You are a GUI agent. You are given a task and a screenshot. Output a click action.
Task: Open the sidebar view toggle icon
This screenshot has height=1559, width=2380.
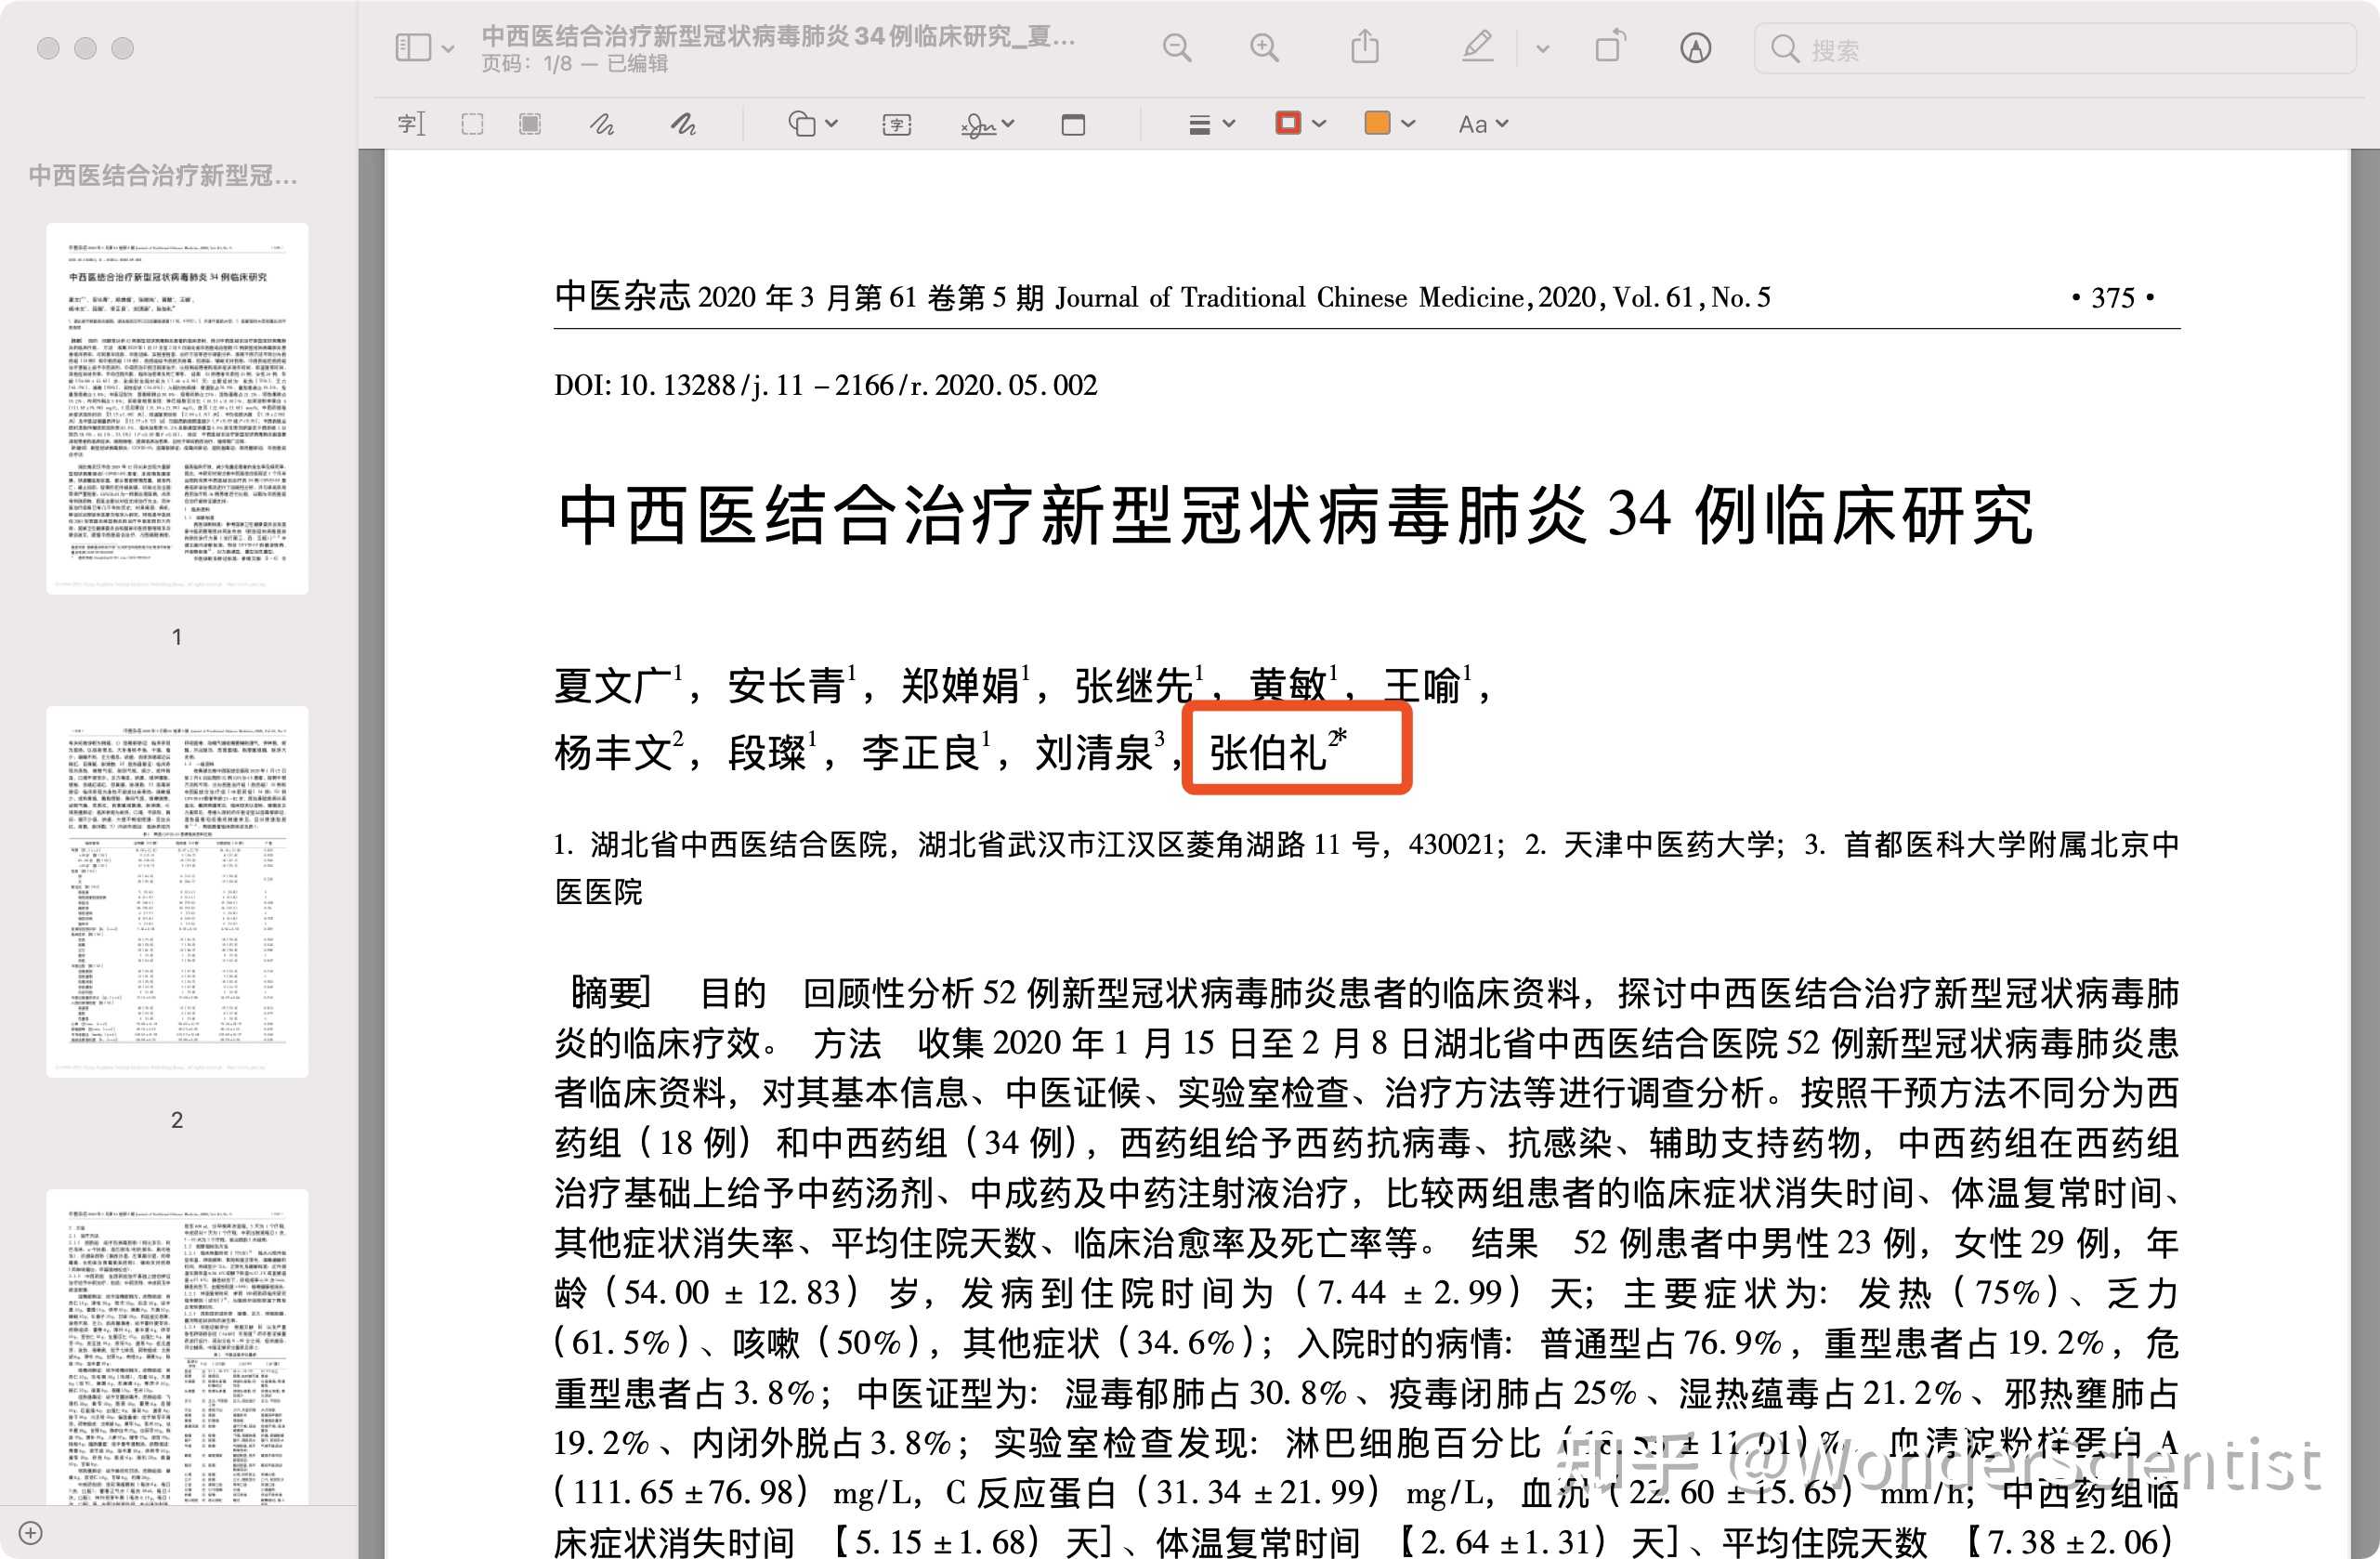click(413, 48)
